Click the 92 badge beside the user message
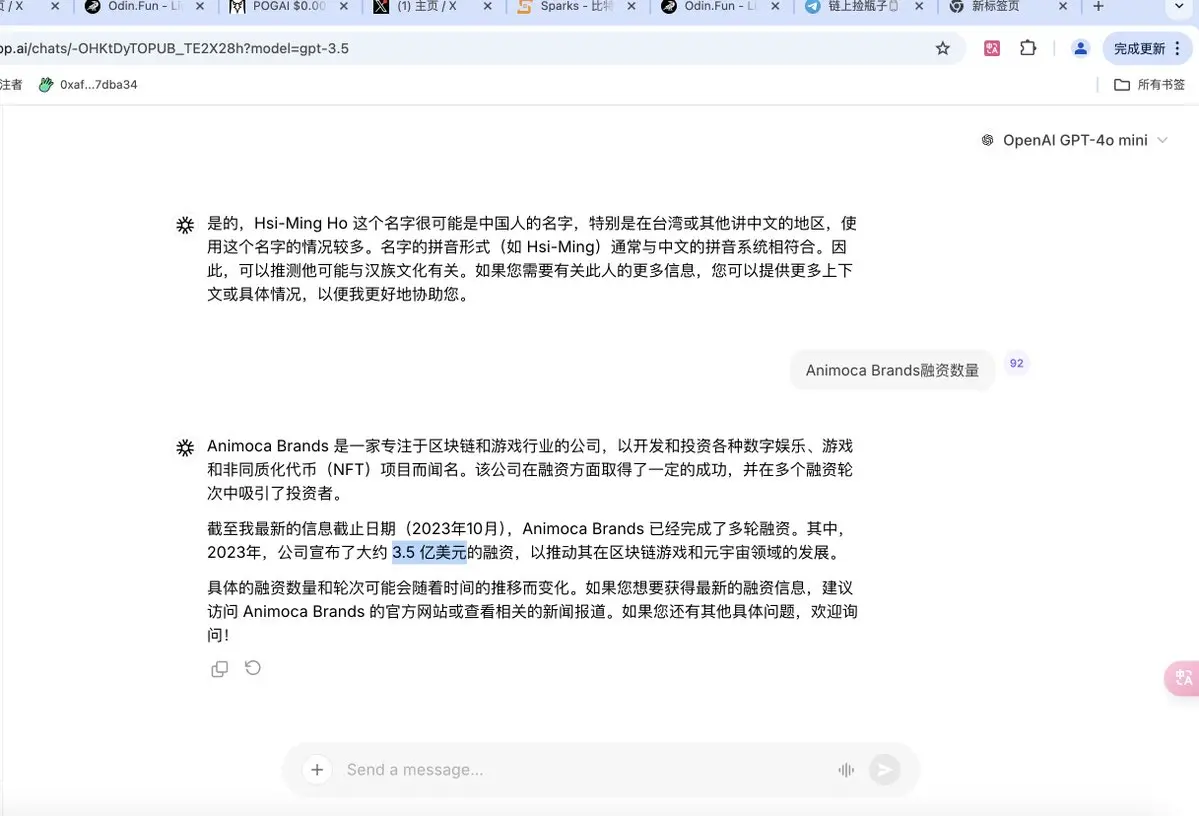 (x=1016, y=363)
